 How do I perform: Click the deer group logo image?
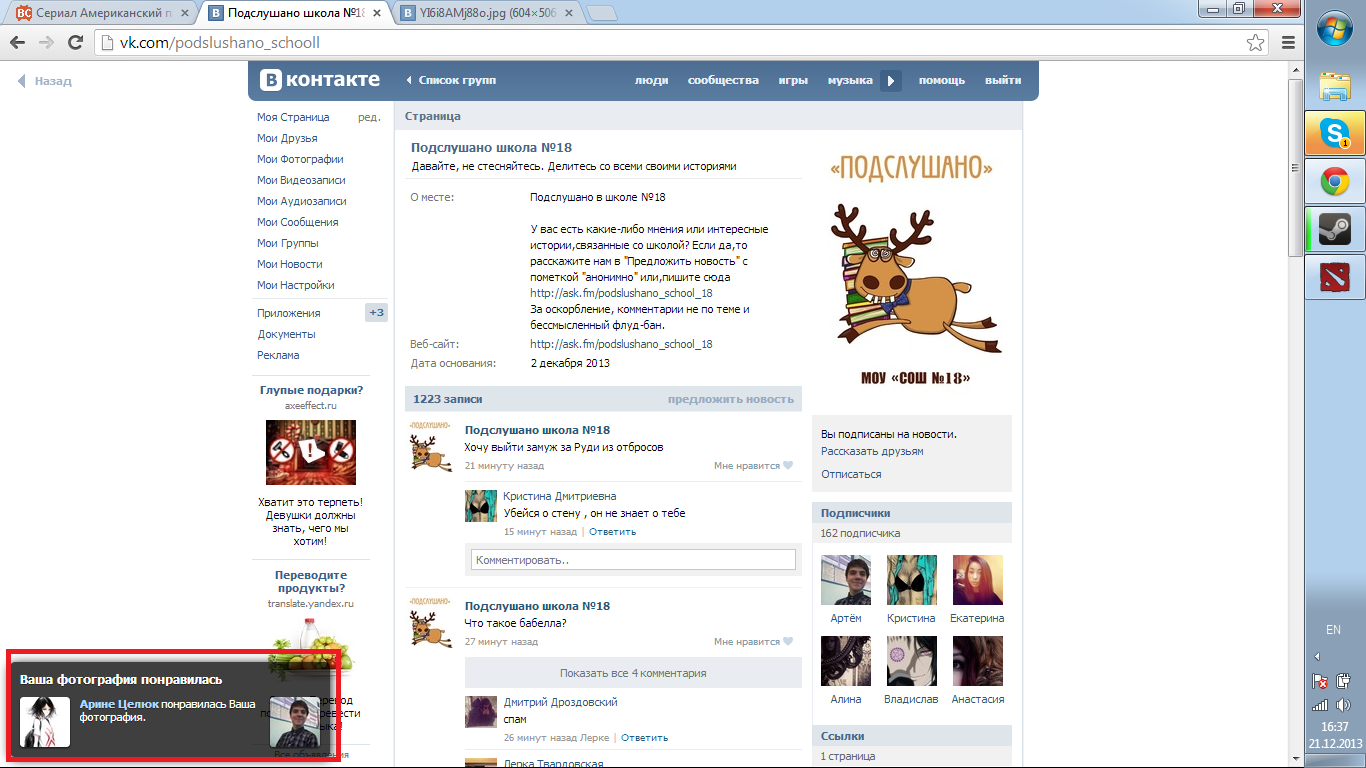[x=915, y=270]
